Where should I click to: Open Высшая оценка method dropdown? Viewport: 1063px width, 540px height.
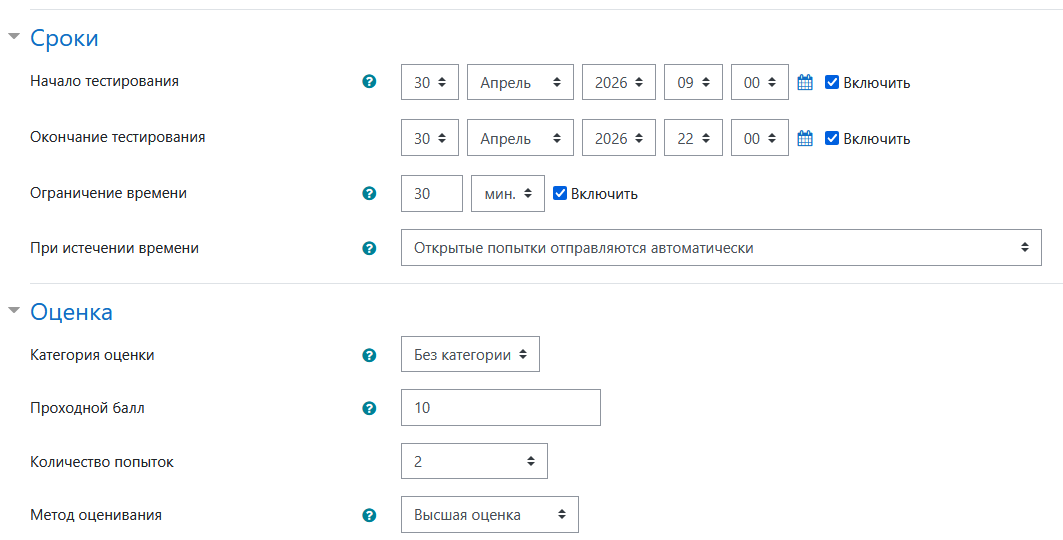[490, 515]
